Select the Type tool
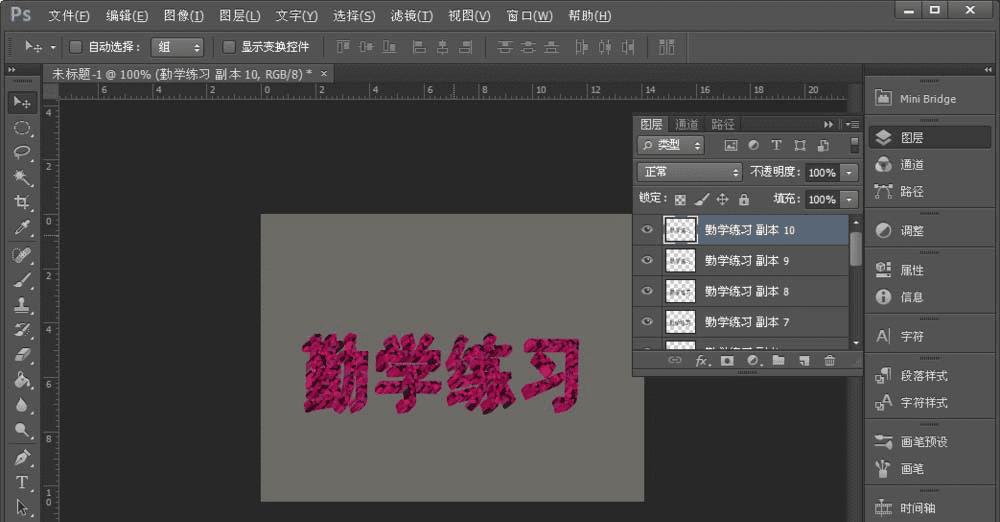The width and height of the screenshot is (1000, 522). [22, 482]
